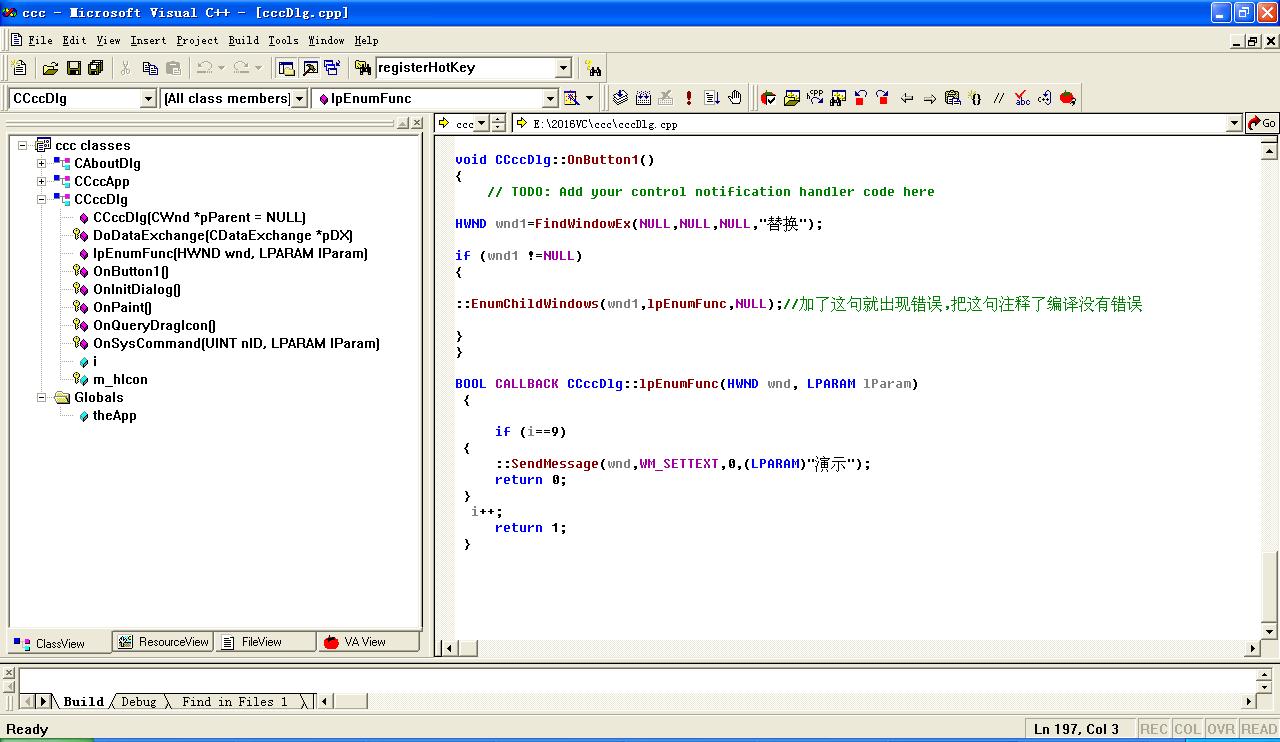Click the Go debug icon with arrow
The height and width of the screenshot is (742, 1280).
click(x=712, y=98)
